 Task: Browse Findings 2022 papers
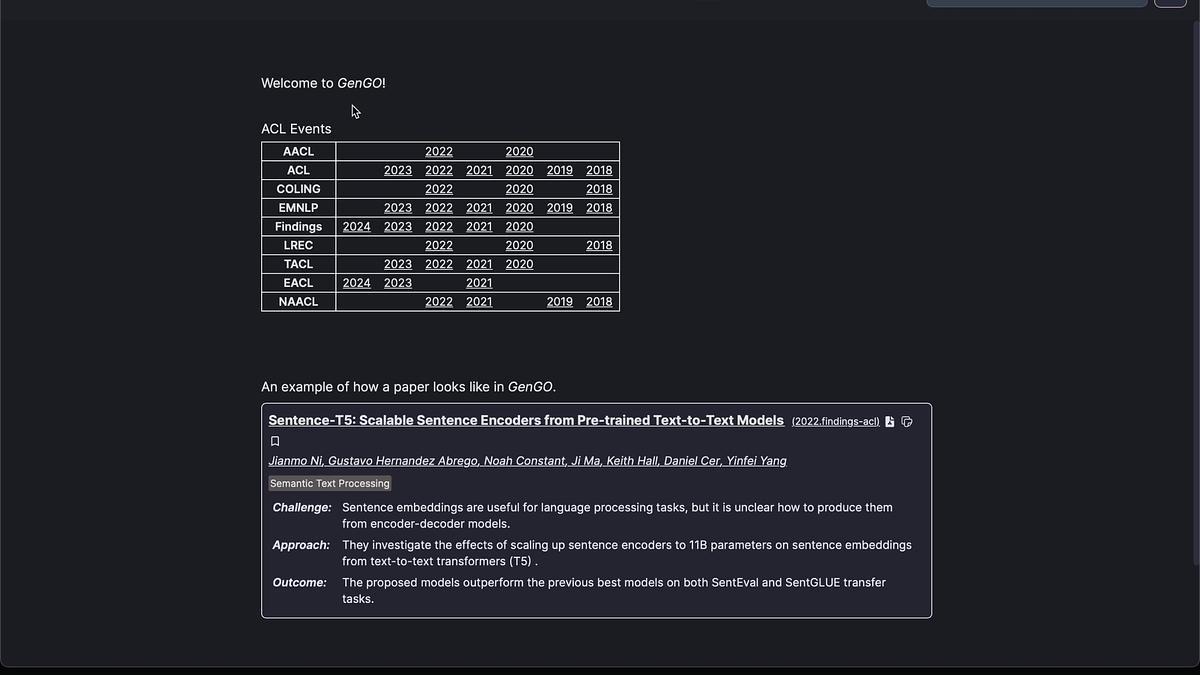(439, 227)
